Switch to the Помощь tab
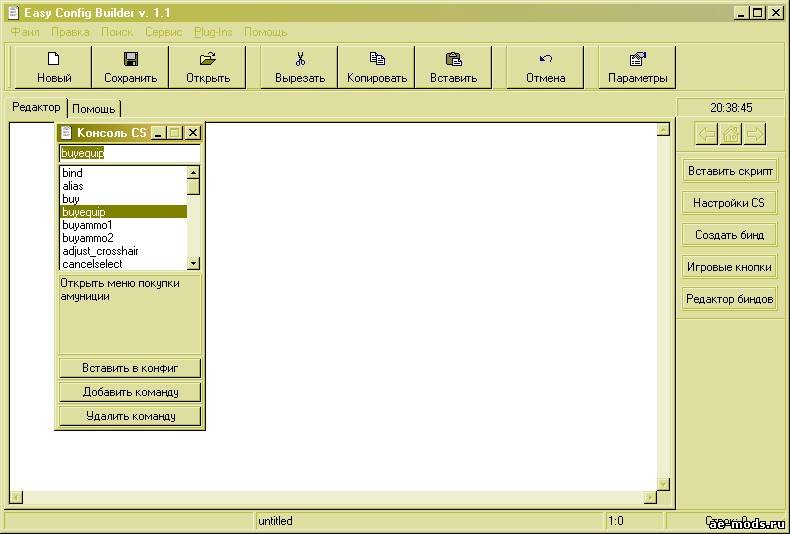 click(94, 108)
